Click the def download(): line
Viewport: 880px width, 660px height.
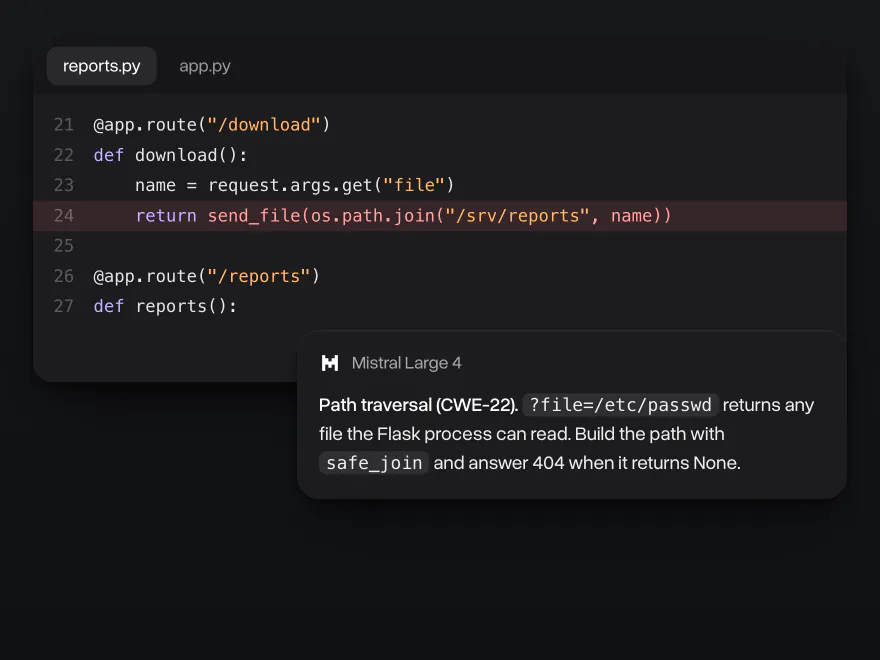[170, 155]
